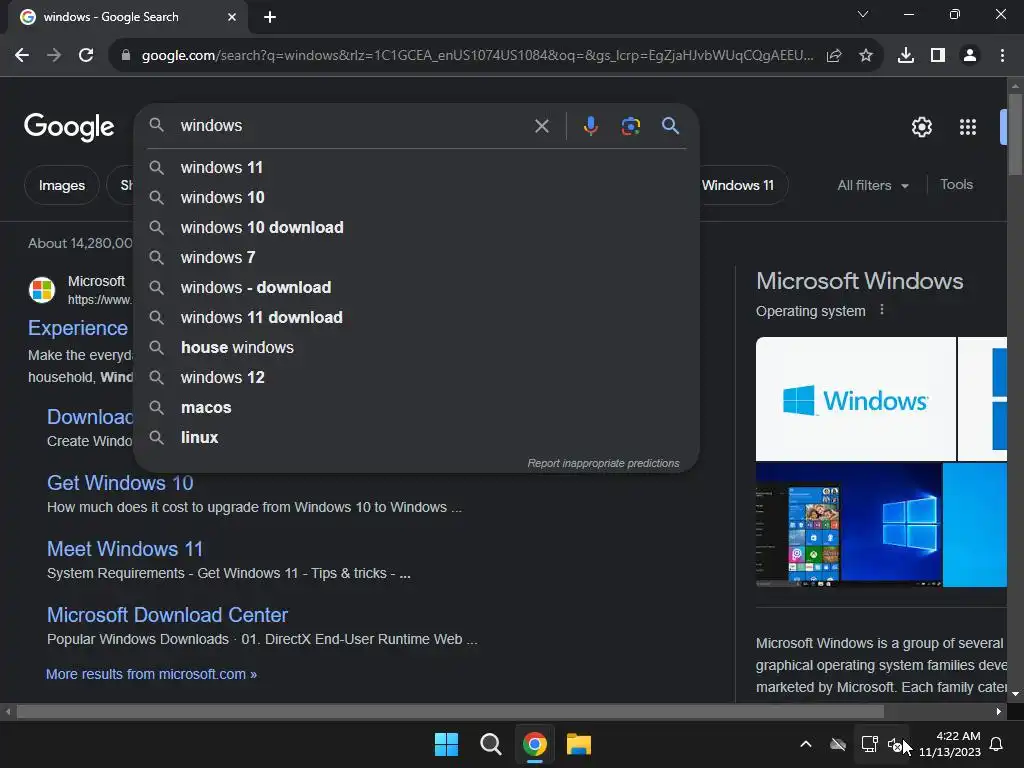
Task: Clear the search box text
Action: click(541, 125)
